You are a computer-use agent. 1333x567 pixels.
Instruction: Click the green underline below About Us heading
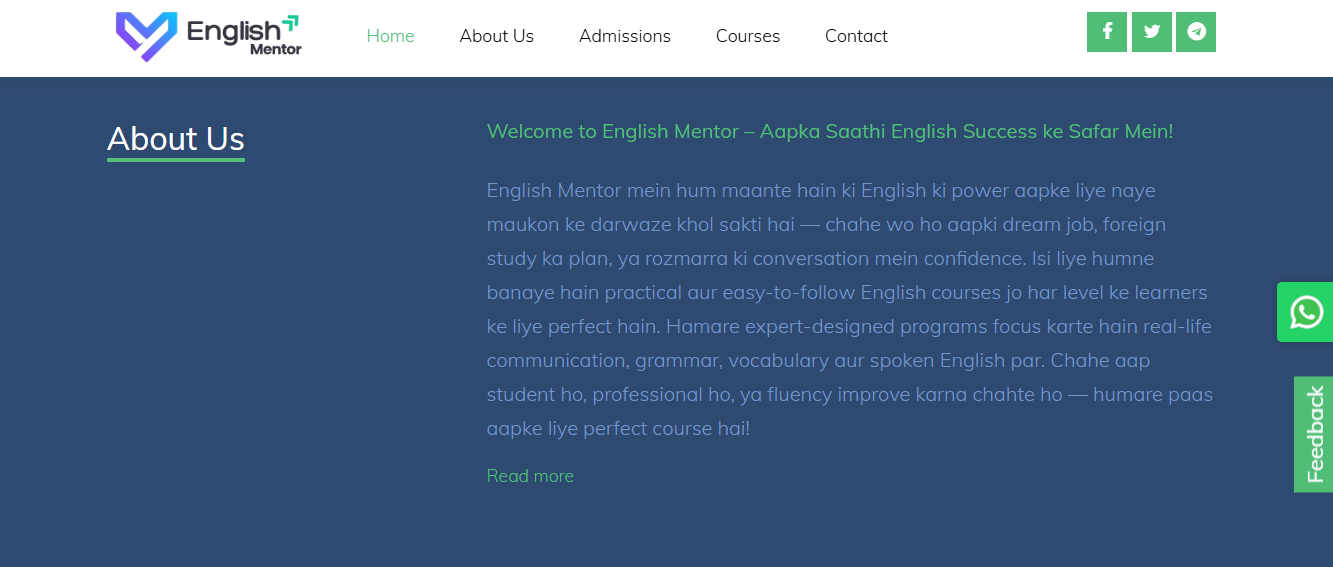(176, 159)
